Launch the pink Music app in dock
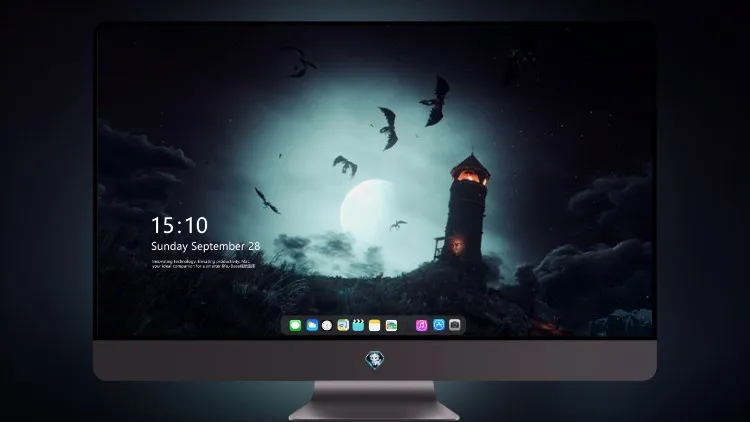The height and width of the screenshot is (422, 750). point(421,325)
